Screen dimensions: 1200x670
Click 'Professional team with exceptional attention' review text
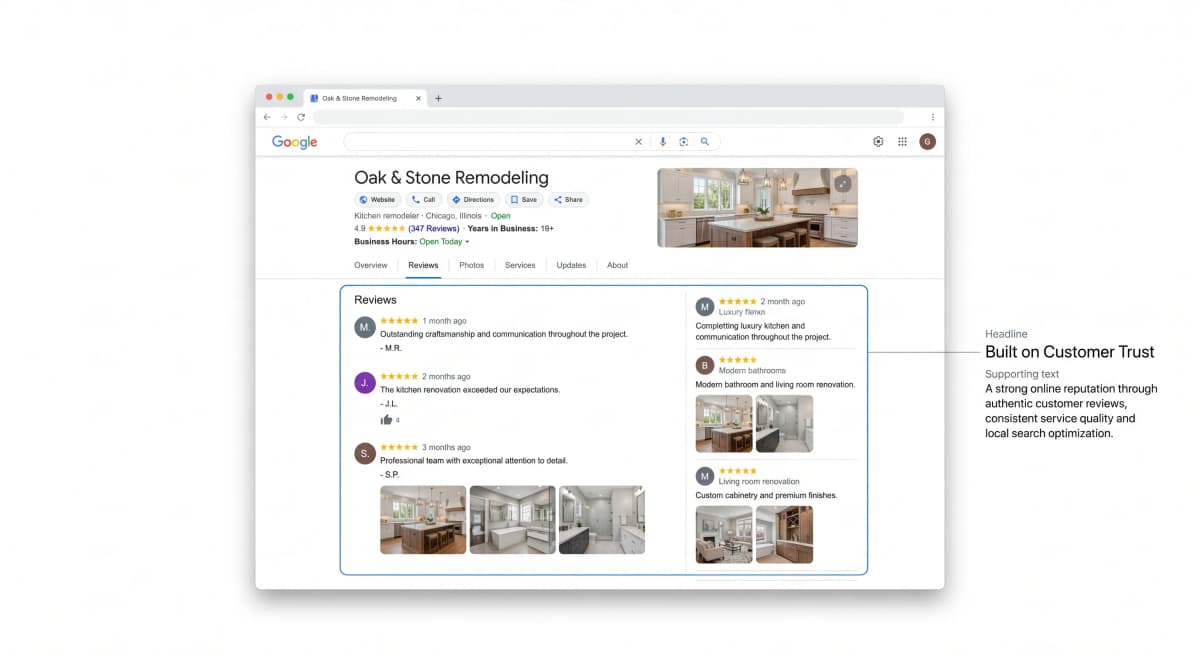[474, 461]
